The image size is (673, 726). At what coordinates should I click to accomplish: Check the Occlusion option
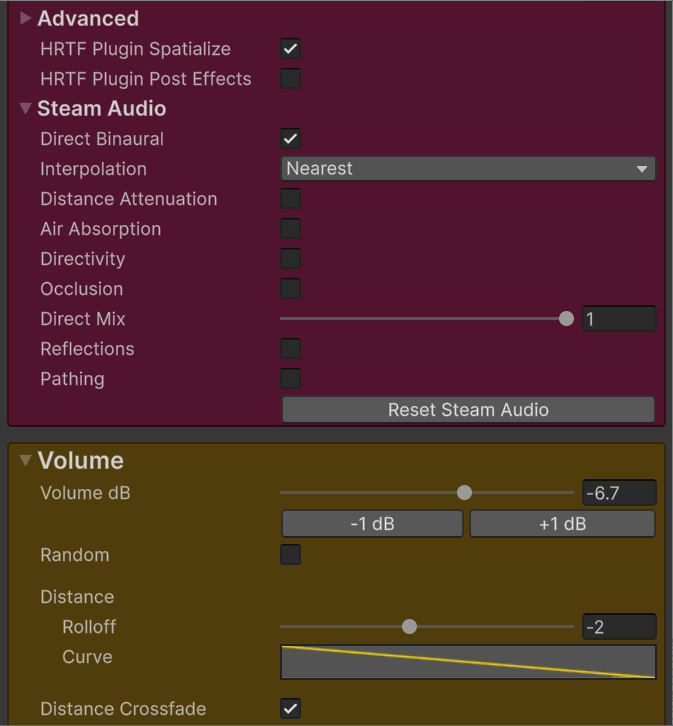point(291,289)
